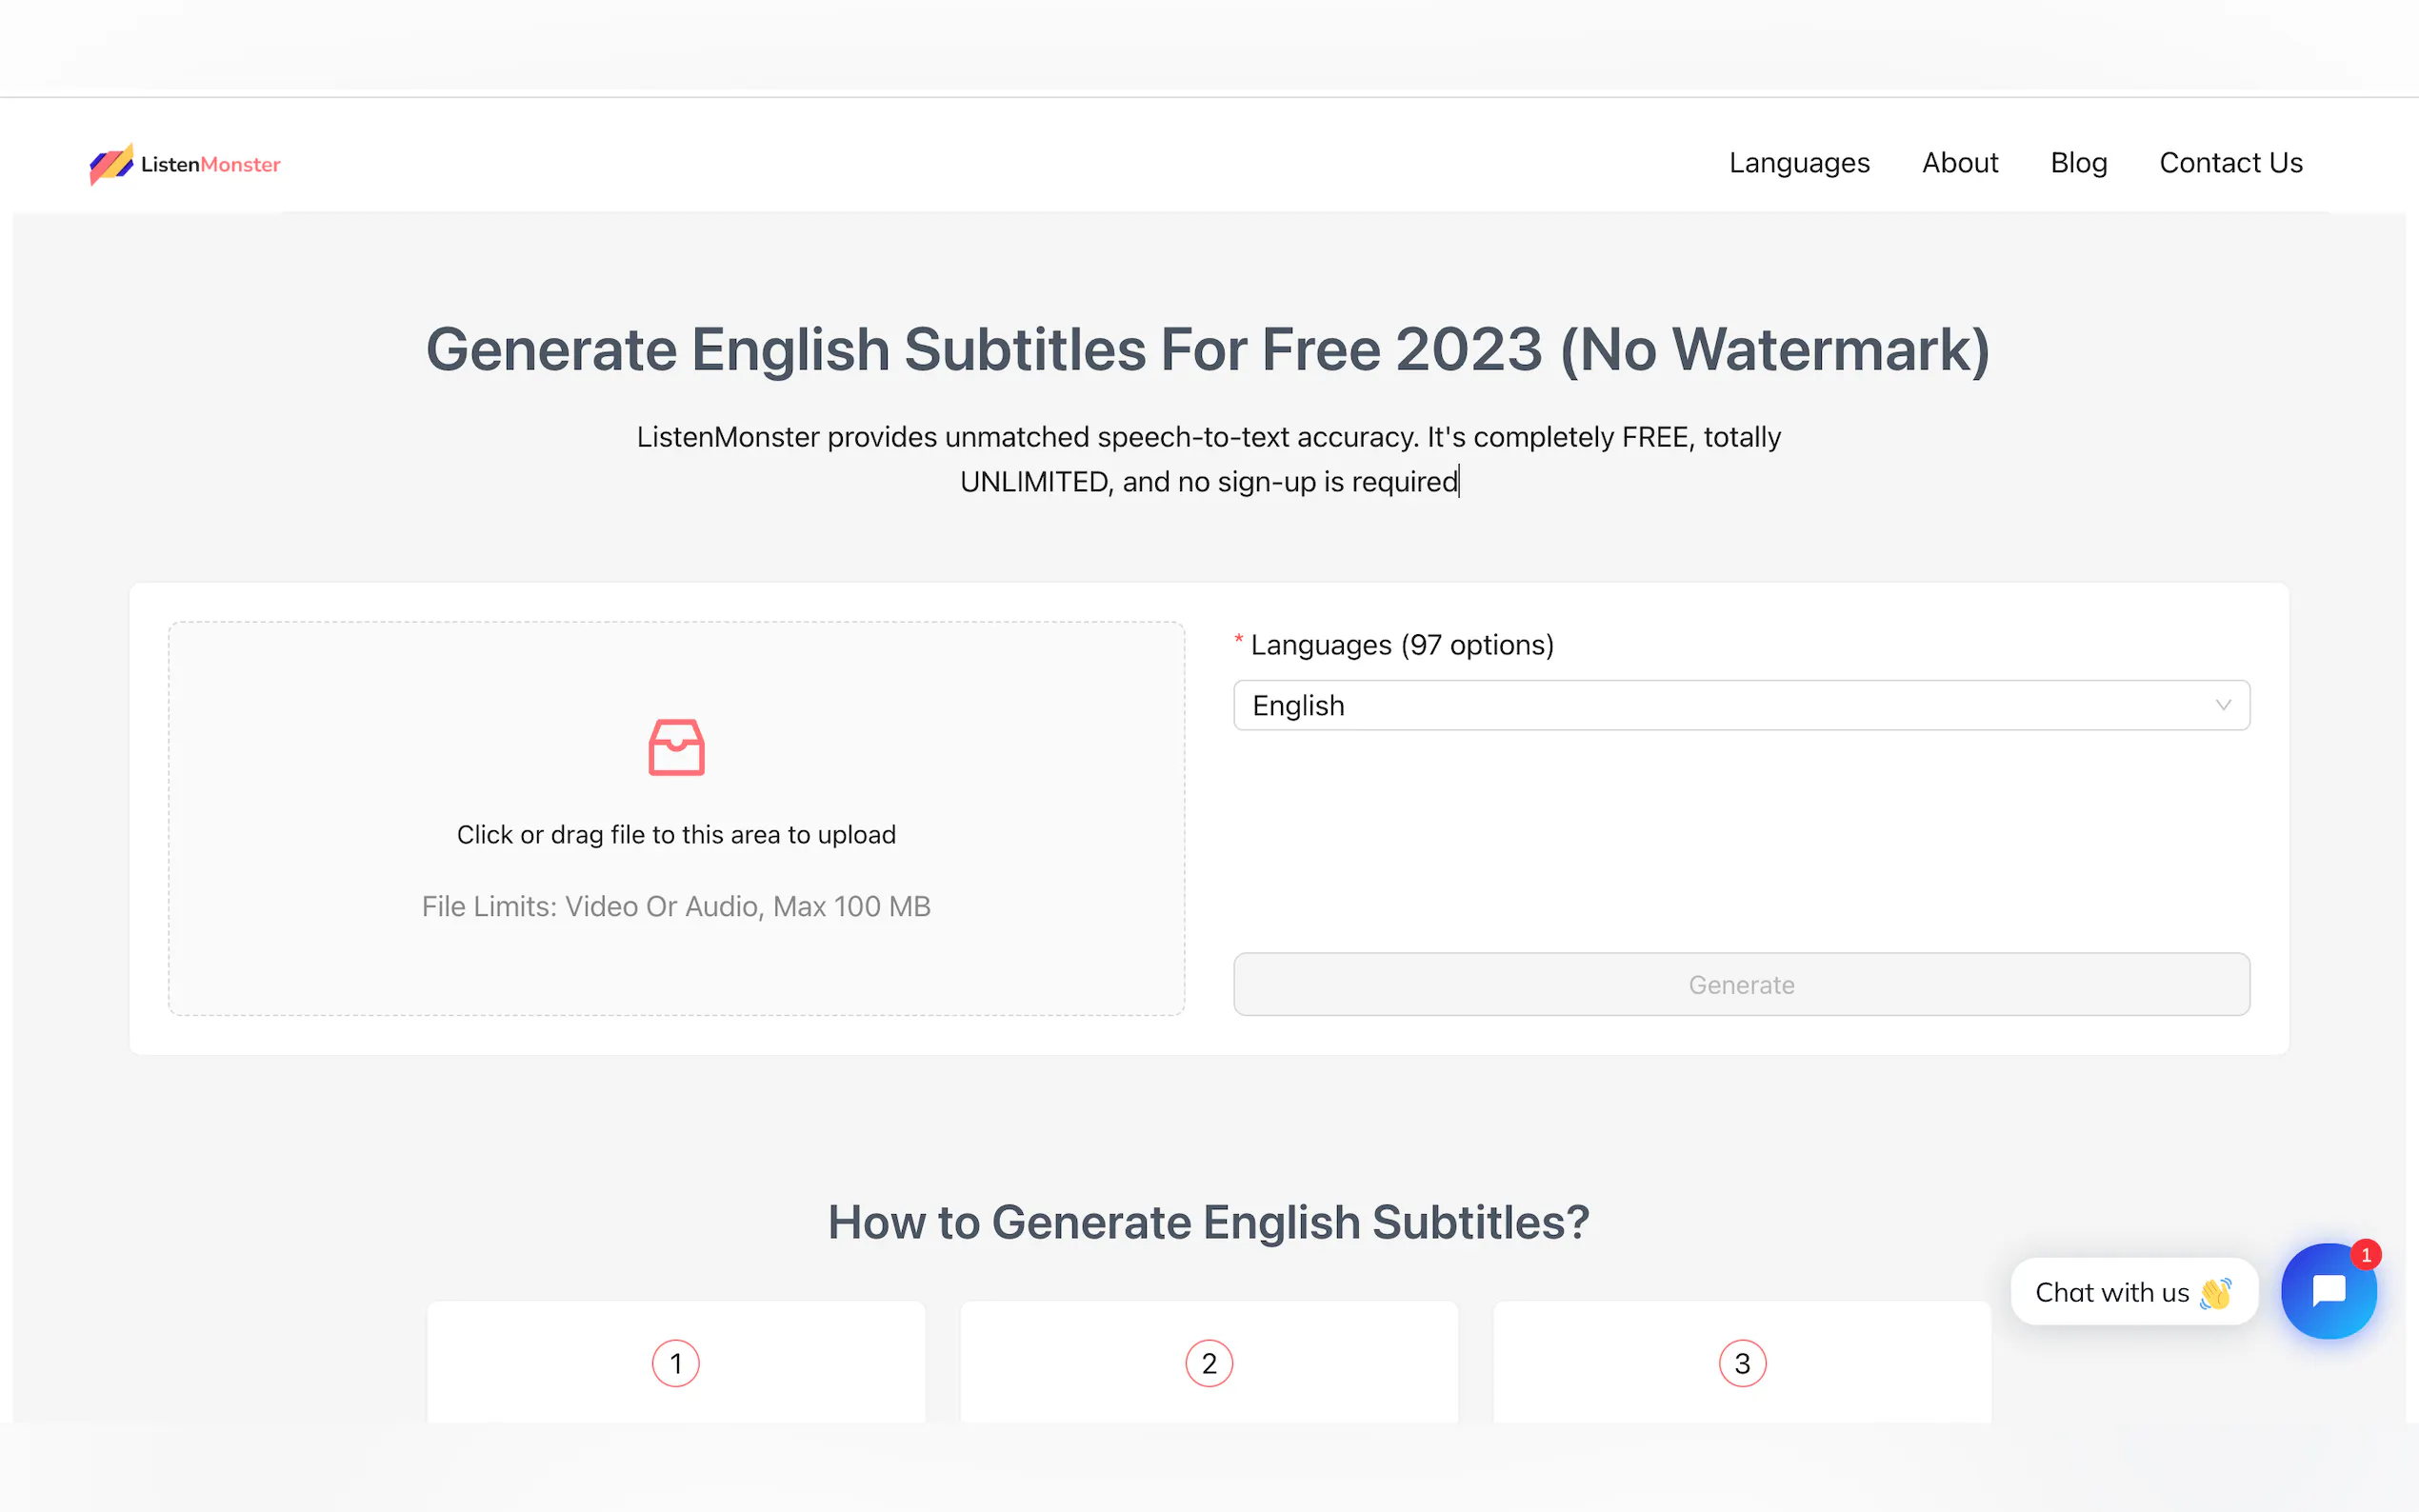The height and width of the screenshot is (1512, 2419).
Task: Open the Blog link
Action: click(2078, 163)
